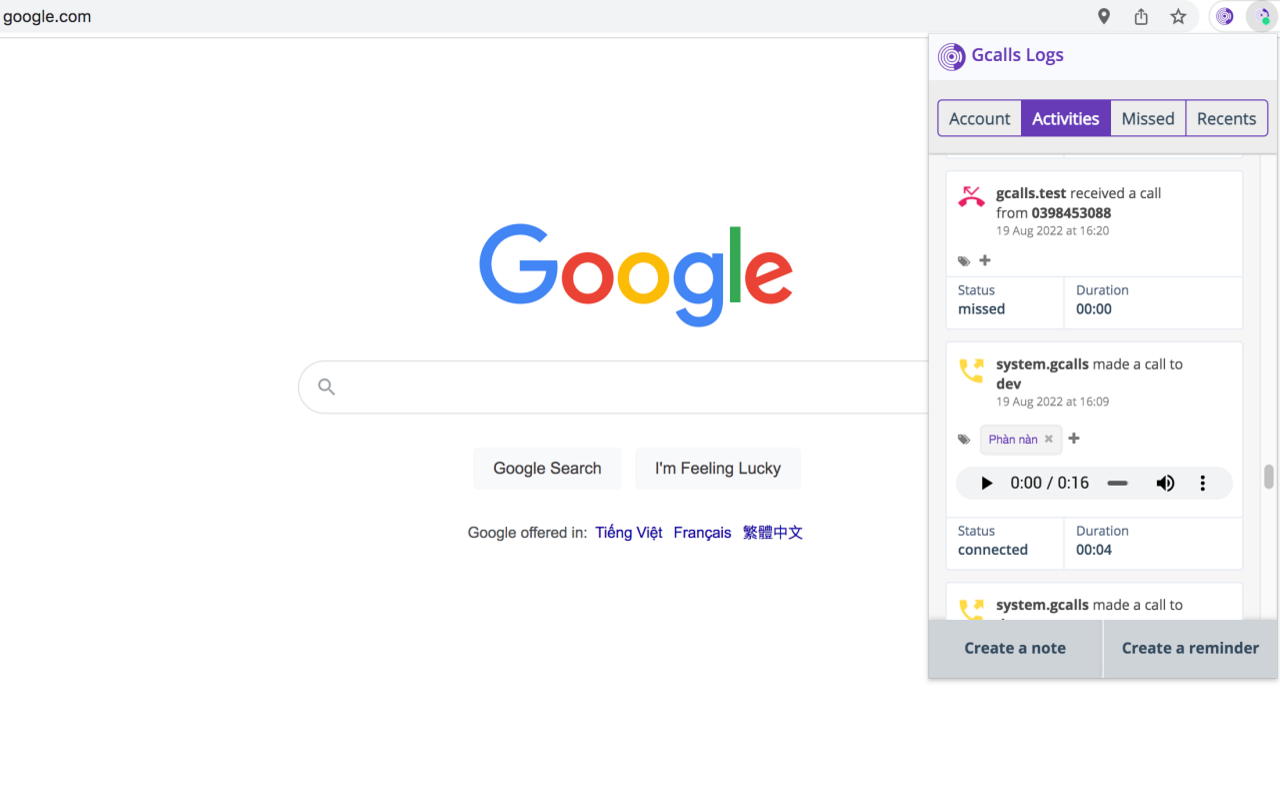This screenshot has height=800, width=1280.
Task: Remove the Phàn nàn tag
Action: point(1049,439)
